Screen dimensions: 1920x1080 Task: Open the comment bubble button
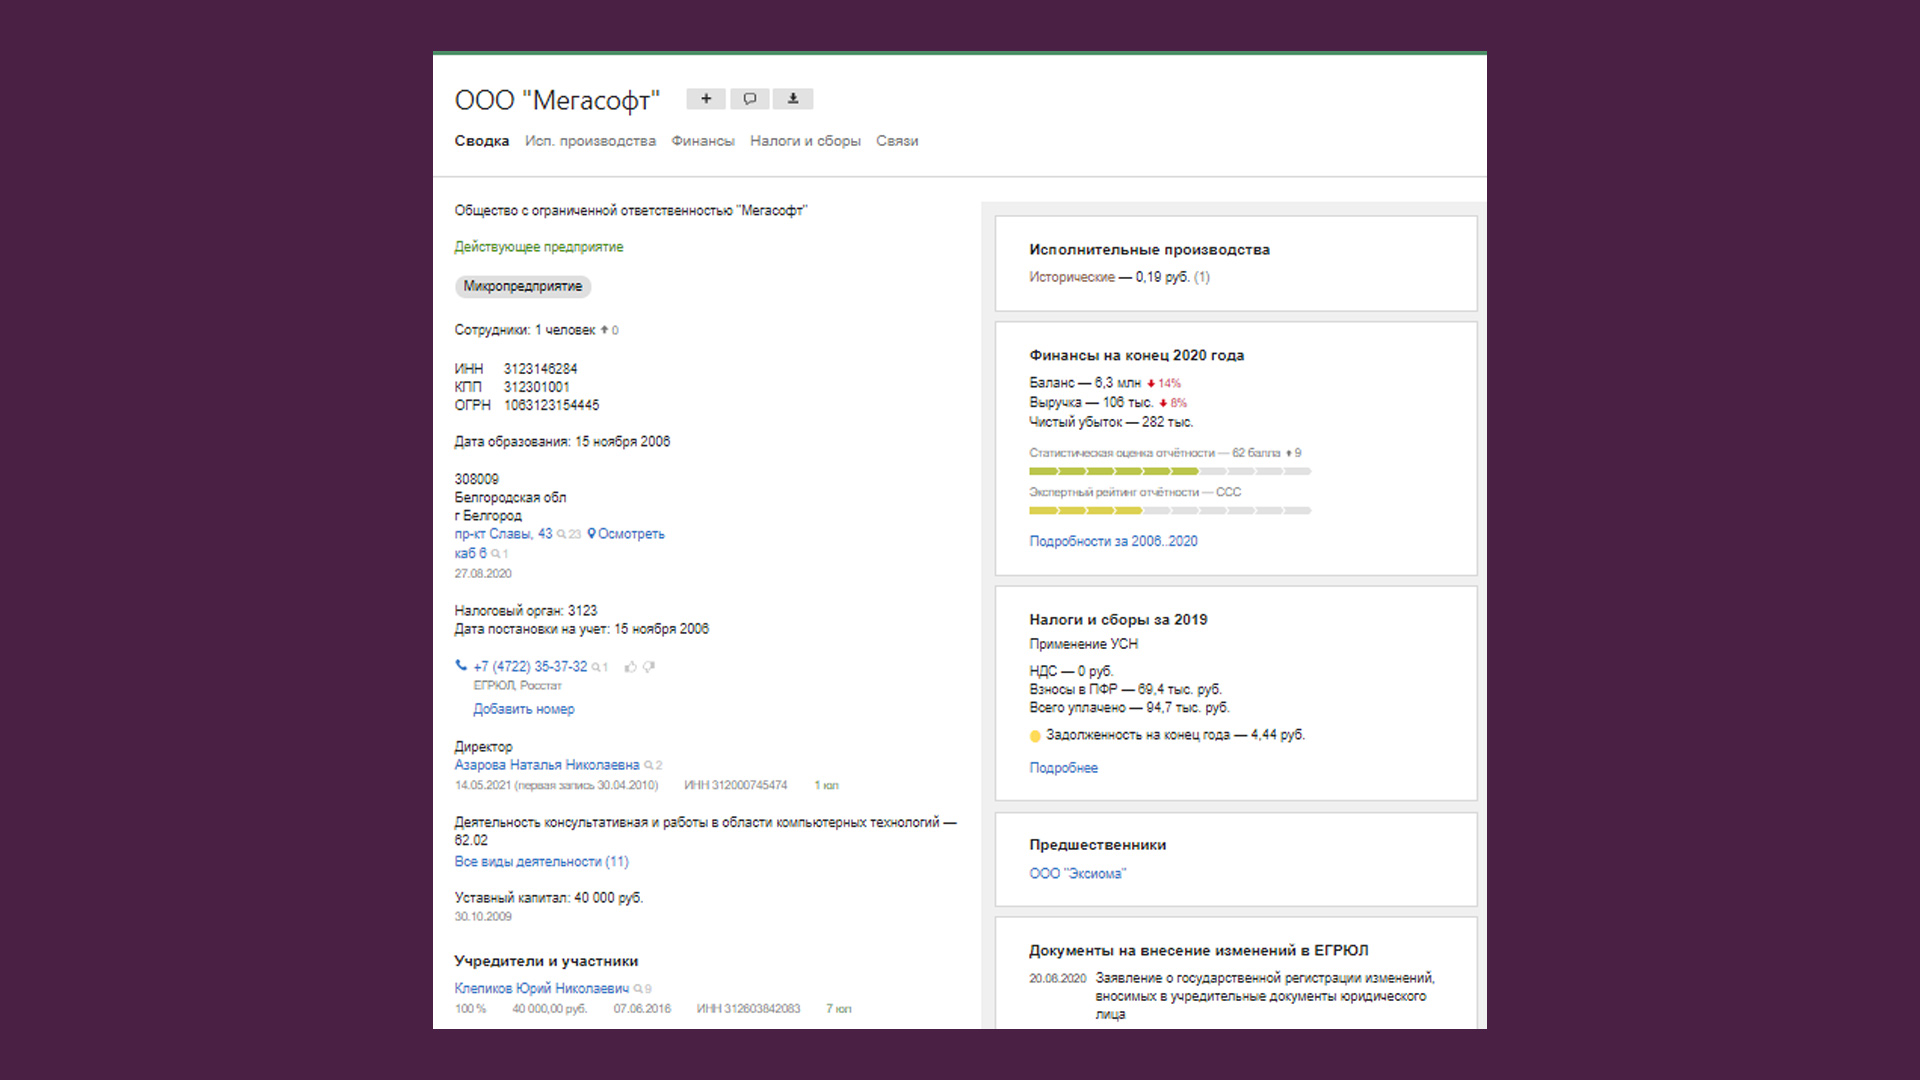pos(750,99)
